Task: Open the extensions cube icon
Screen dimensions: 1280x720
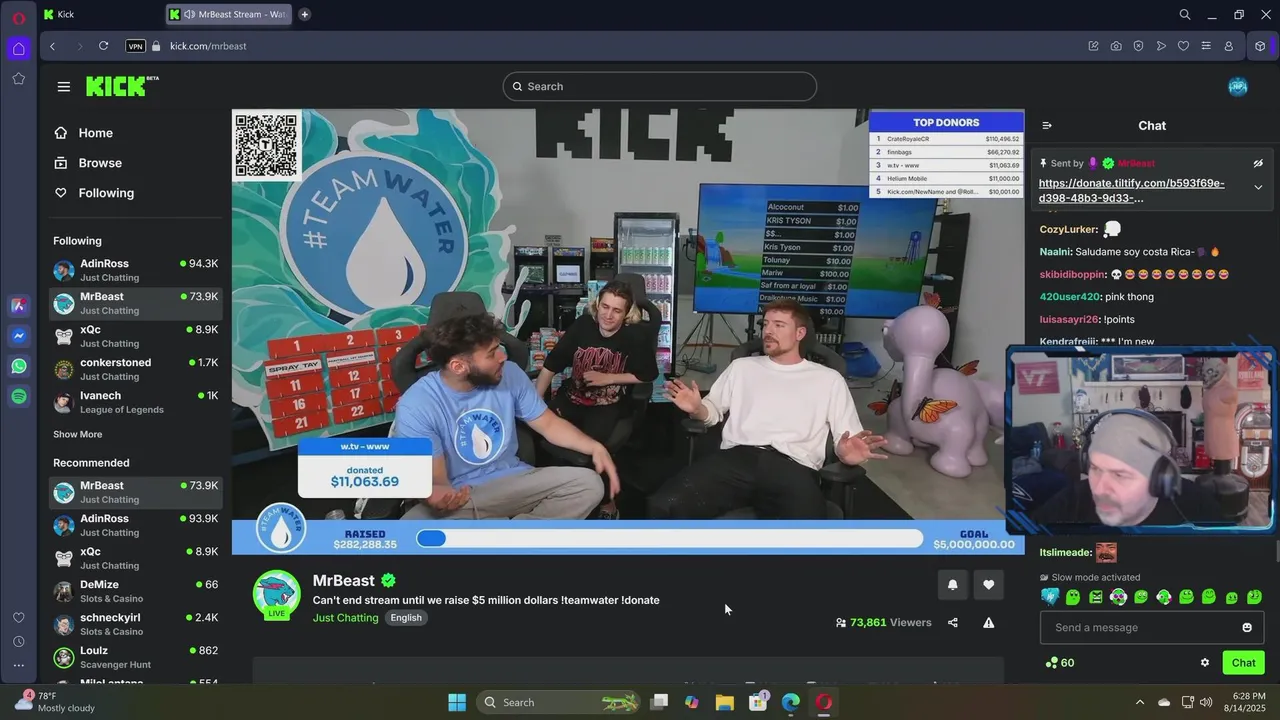Action: pos(1260,46)
